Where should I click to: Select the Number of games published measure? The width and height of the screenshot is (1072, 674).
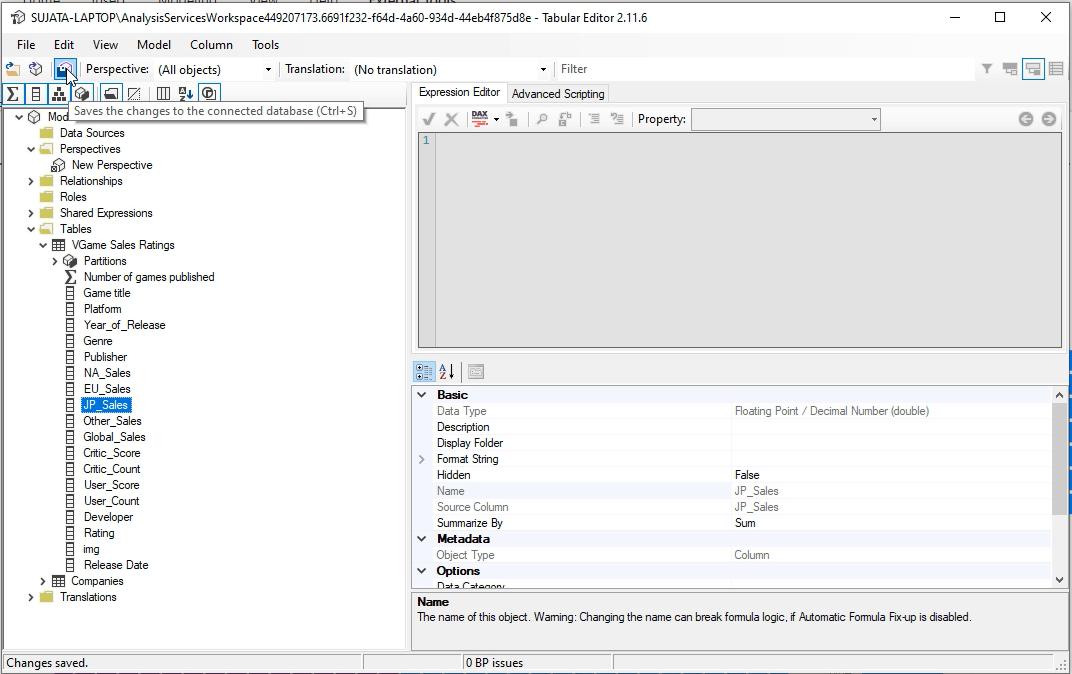(148, 277)
